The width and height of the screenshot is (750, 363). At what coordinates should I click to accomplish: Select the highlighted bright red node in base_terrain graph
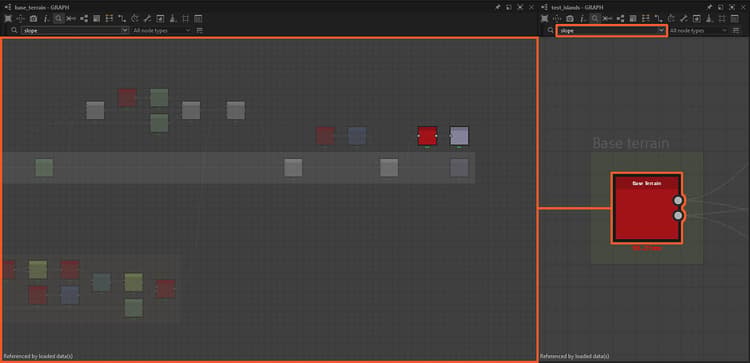427,136
